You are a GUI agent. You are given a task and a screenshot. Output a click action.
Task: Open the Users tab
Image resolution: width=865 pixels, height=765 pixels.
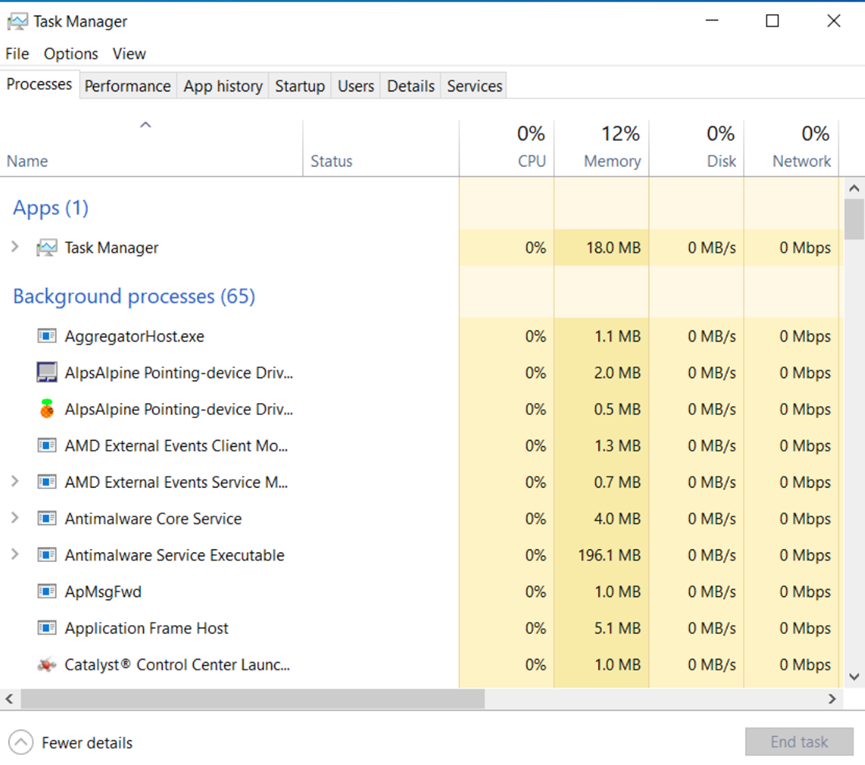click(x=356, y=86)
